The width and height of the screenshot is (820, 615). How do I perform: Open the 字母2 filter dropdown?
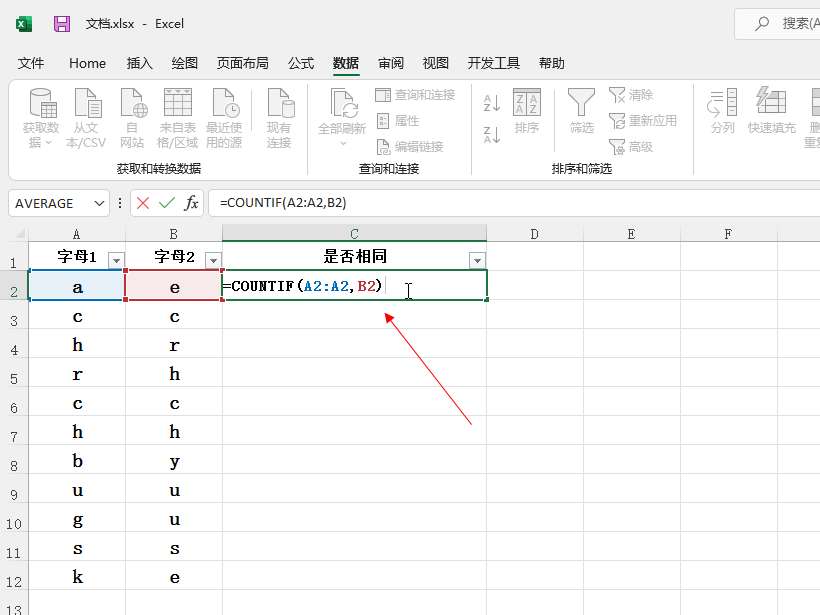coord(213,259)
